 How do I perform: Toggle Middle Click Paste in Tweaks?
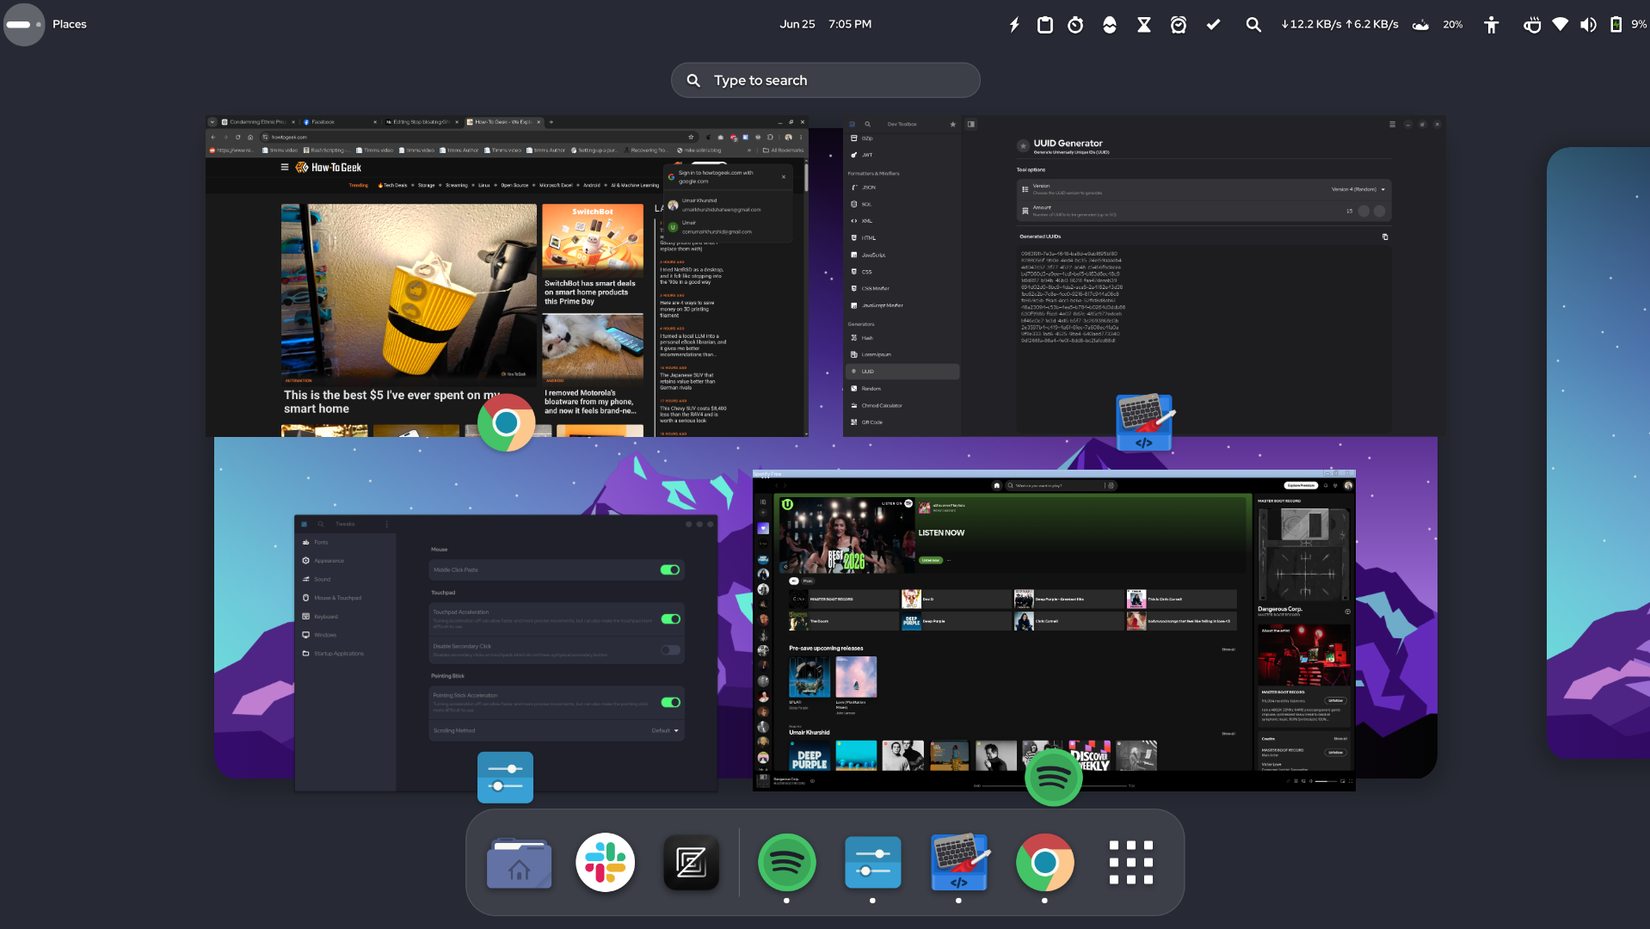click(670, 570)
